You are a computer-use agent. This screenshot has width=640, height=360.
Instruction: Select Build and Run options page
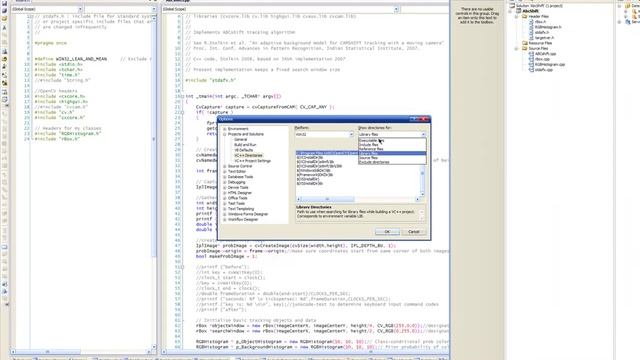point(245,145)
